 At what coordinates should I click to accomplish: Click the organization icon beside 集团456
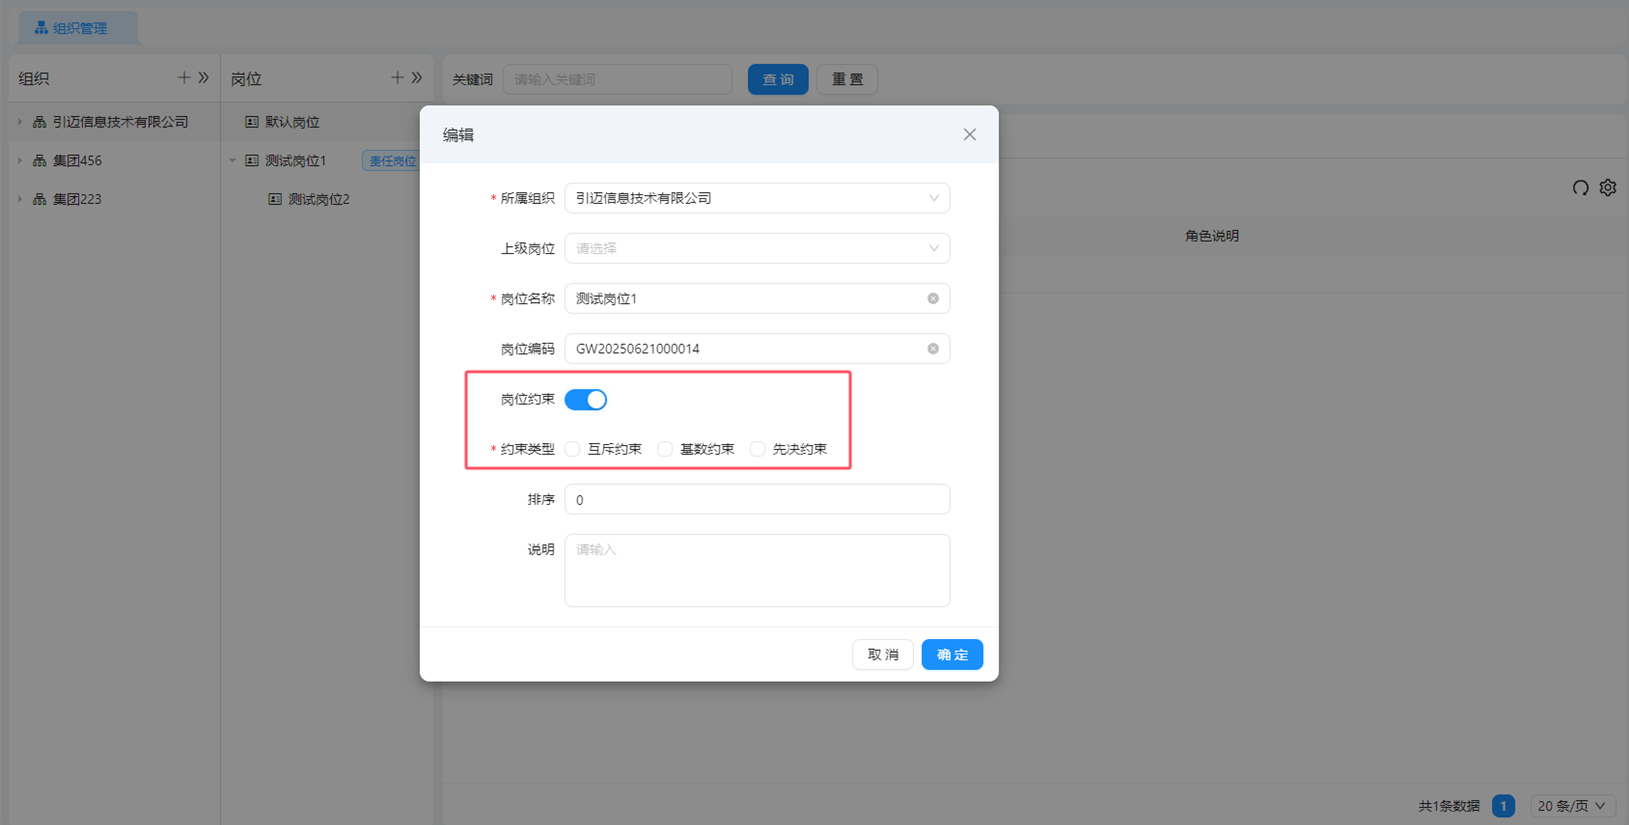[x=40, y=161]
